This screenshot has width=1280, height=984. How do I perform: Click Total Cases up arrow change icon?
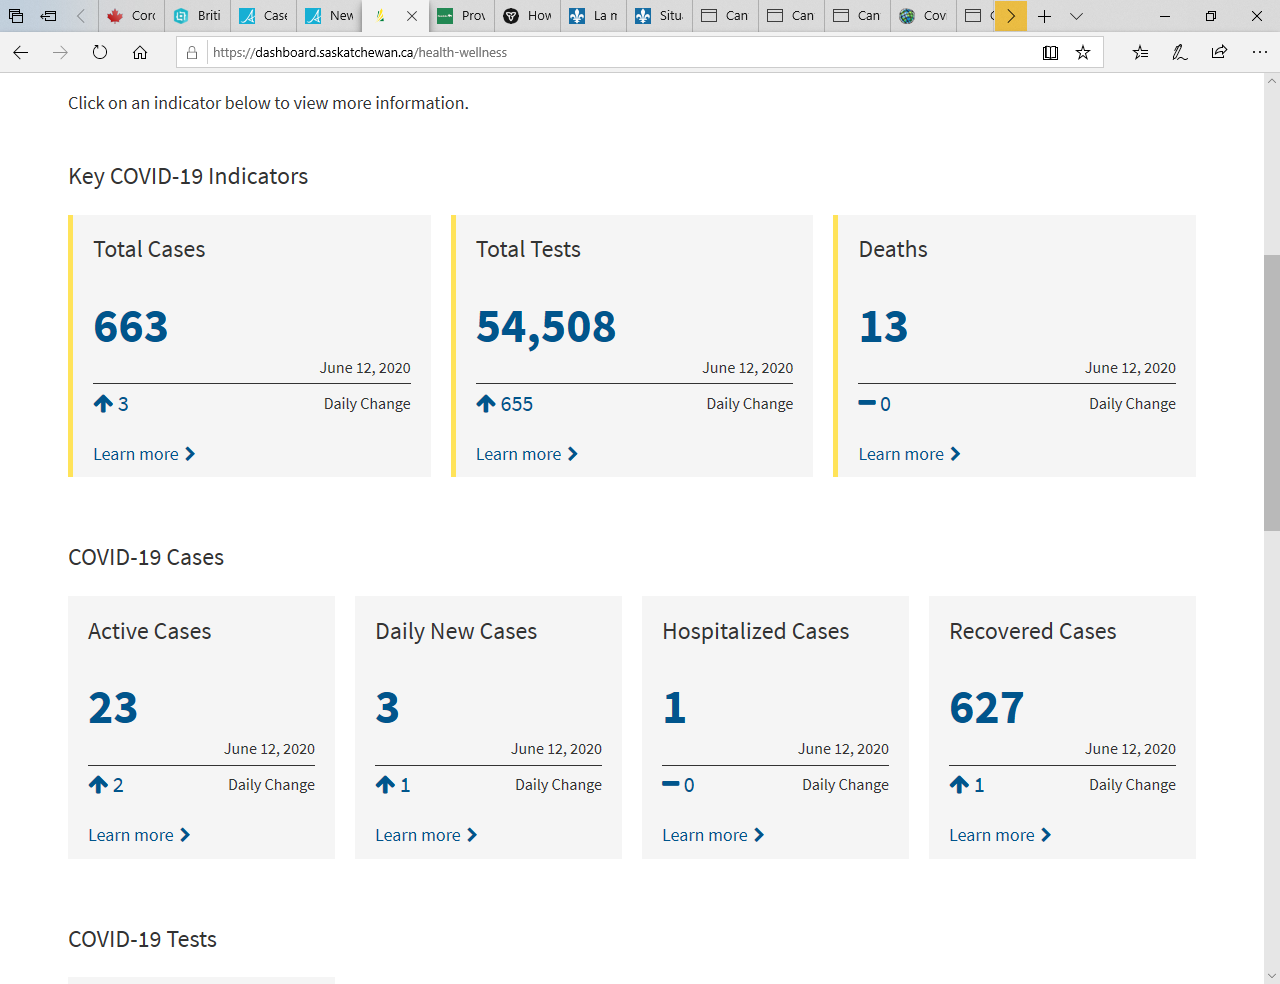click(103, 404)
